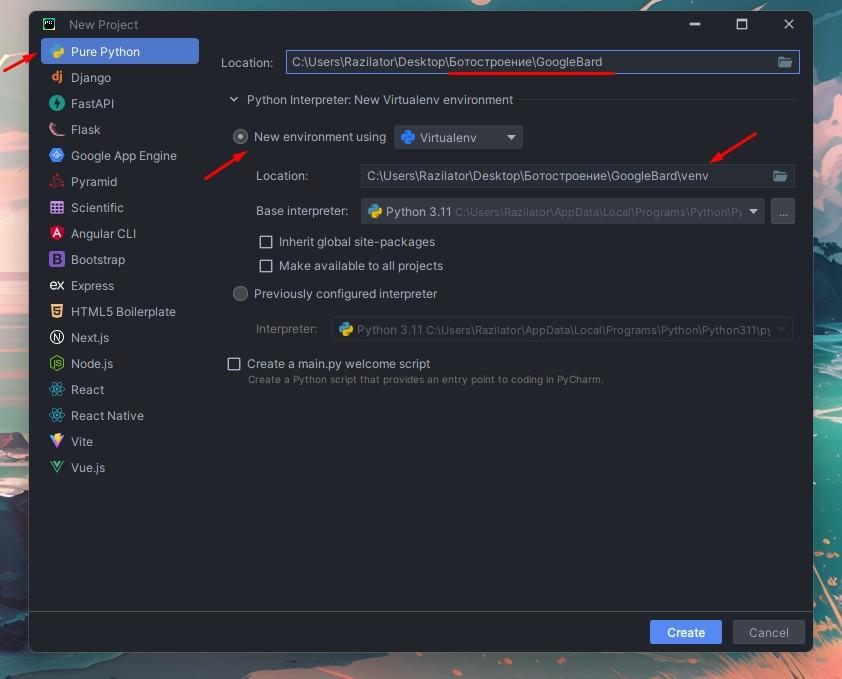Image resolution: width=842 pixels, height=679 pixels.
Task: Click the Node.js hexagon icon
Action: (x=57, y=364)
